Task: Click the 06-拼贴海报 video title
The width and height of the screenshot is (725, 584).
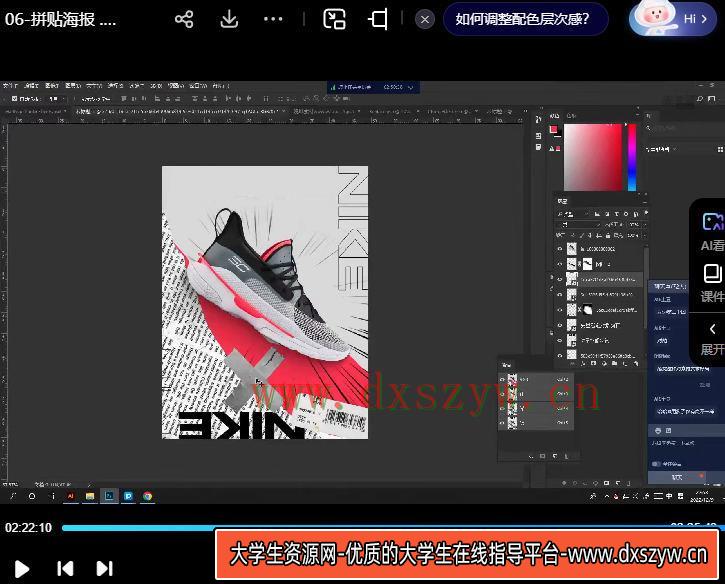Action: pyautogui.click(x=60, y=19)
